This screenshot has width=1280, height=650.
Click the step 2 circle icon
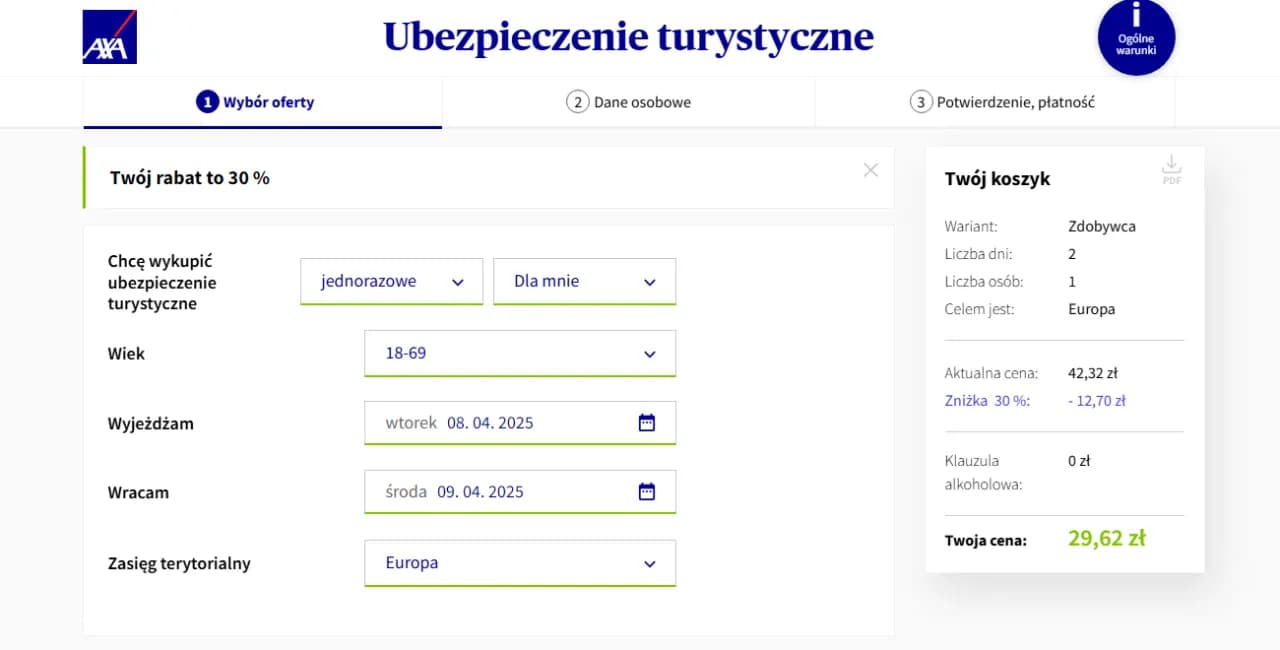pyautogui.click(x=576, y=101)
